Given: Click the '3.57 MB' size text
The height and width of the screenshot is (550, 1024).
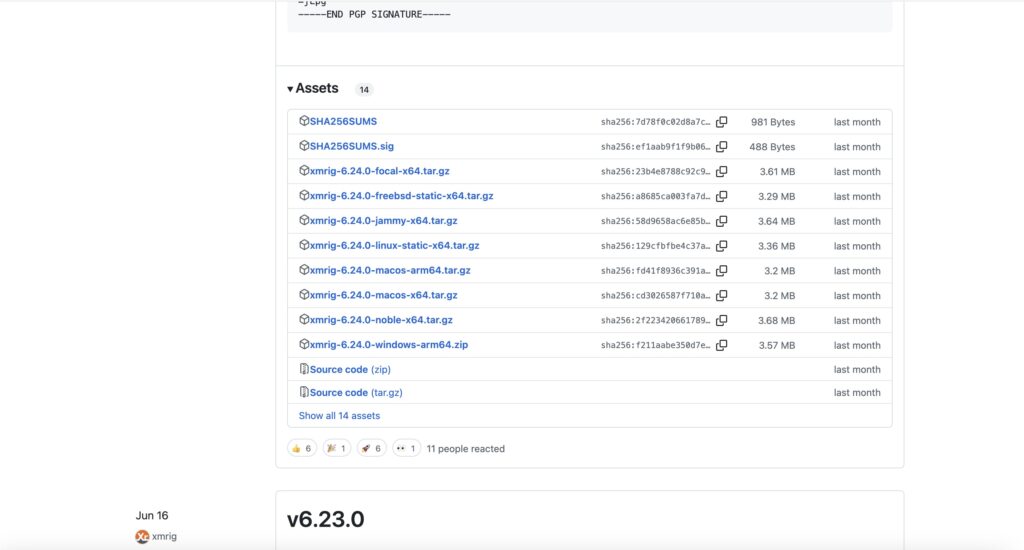Looking at the screenshot, I should [776, 346].
